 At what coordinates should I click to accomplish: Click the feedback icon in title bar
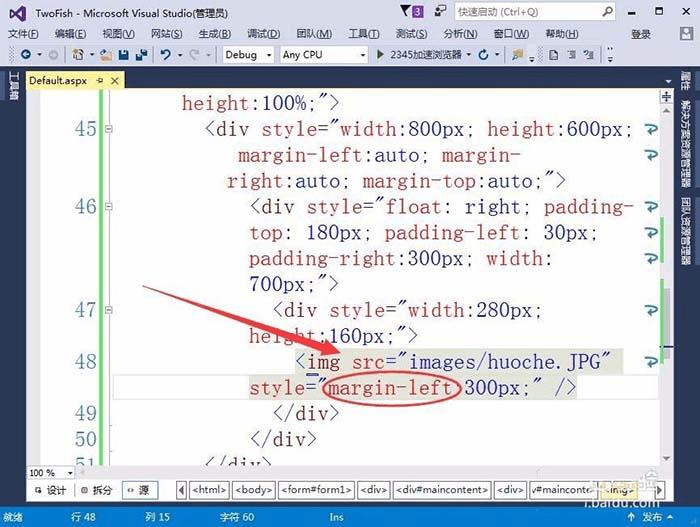440,11
